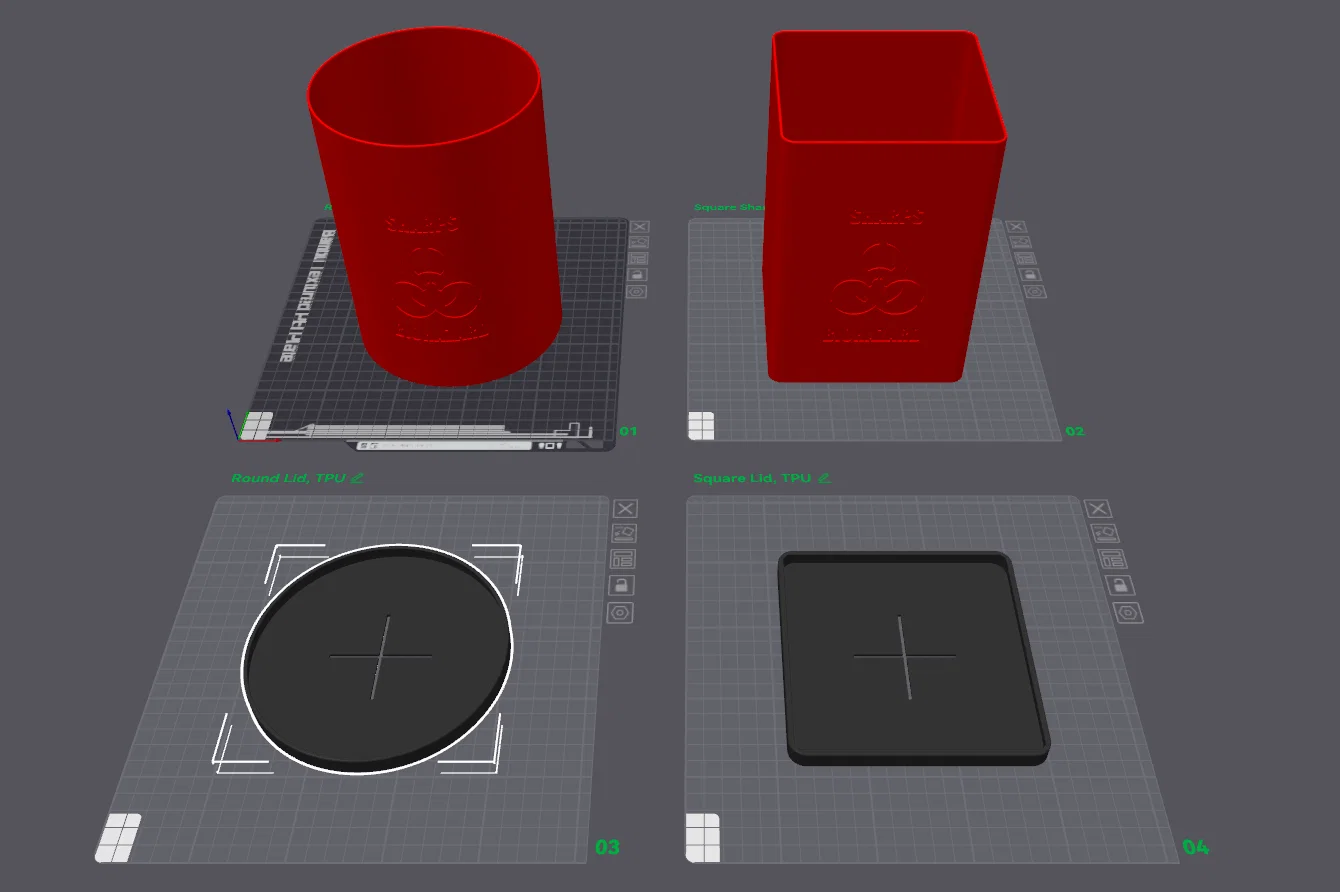Image resolution: width=1340 pixels, height=892 pixels.
Task: Arrange objects on plate 03
Action: (623, 559)
